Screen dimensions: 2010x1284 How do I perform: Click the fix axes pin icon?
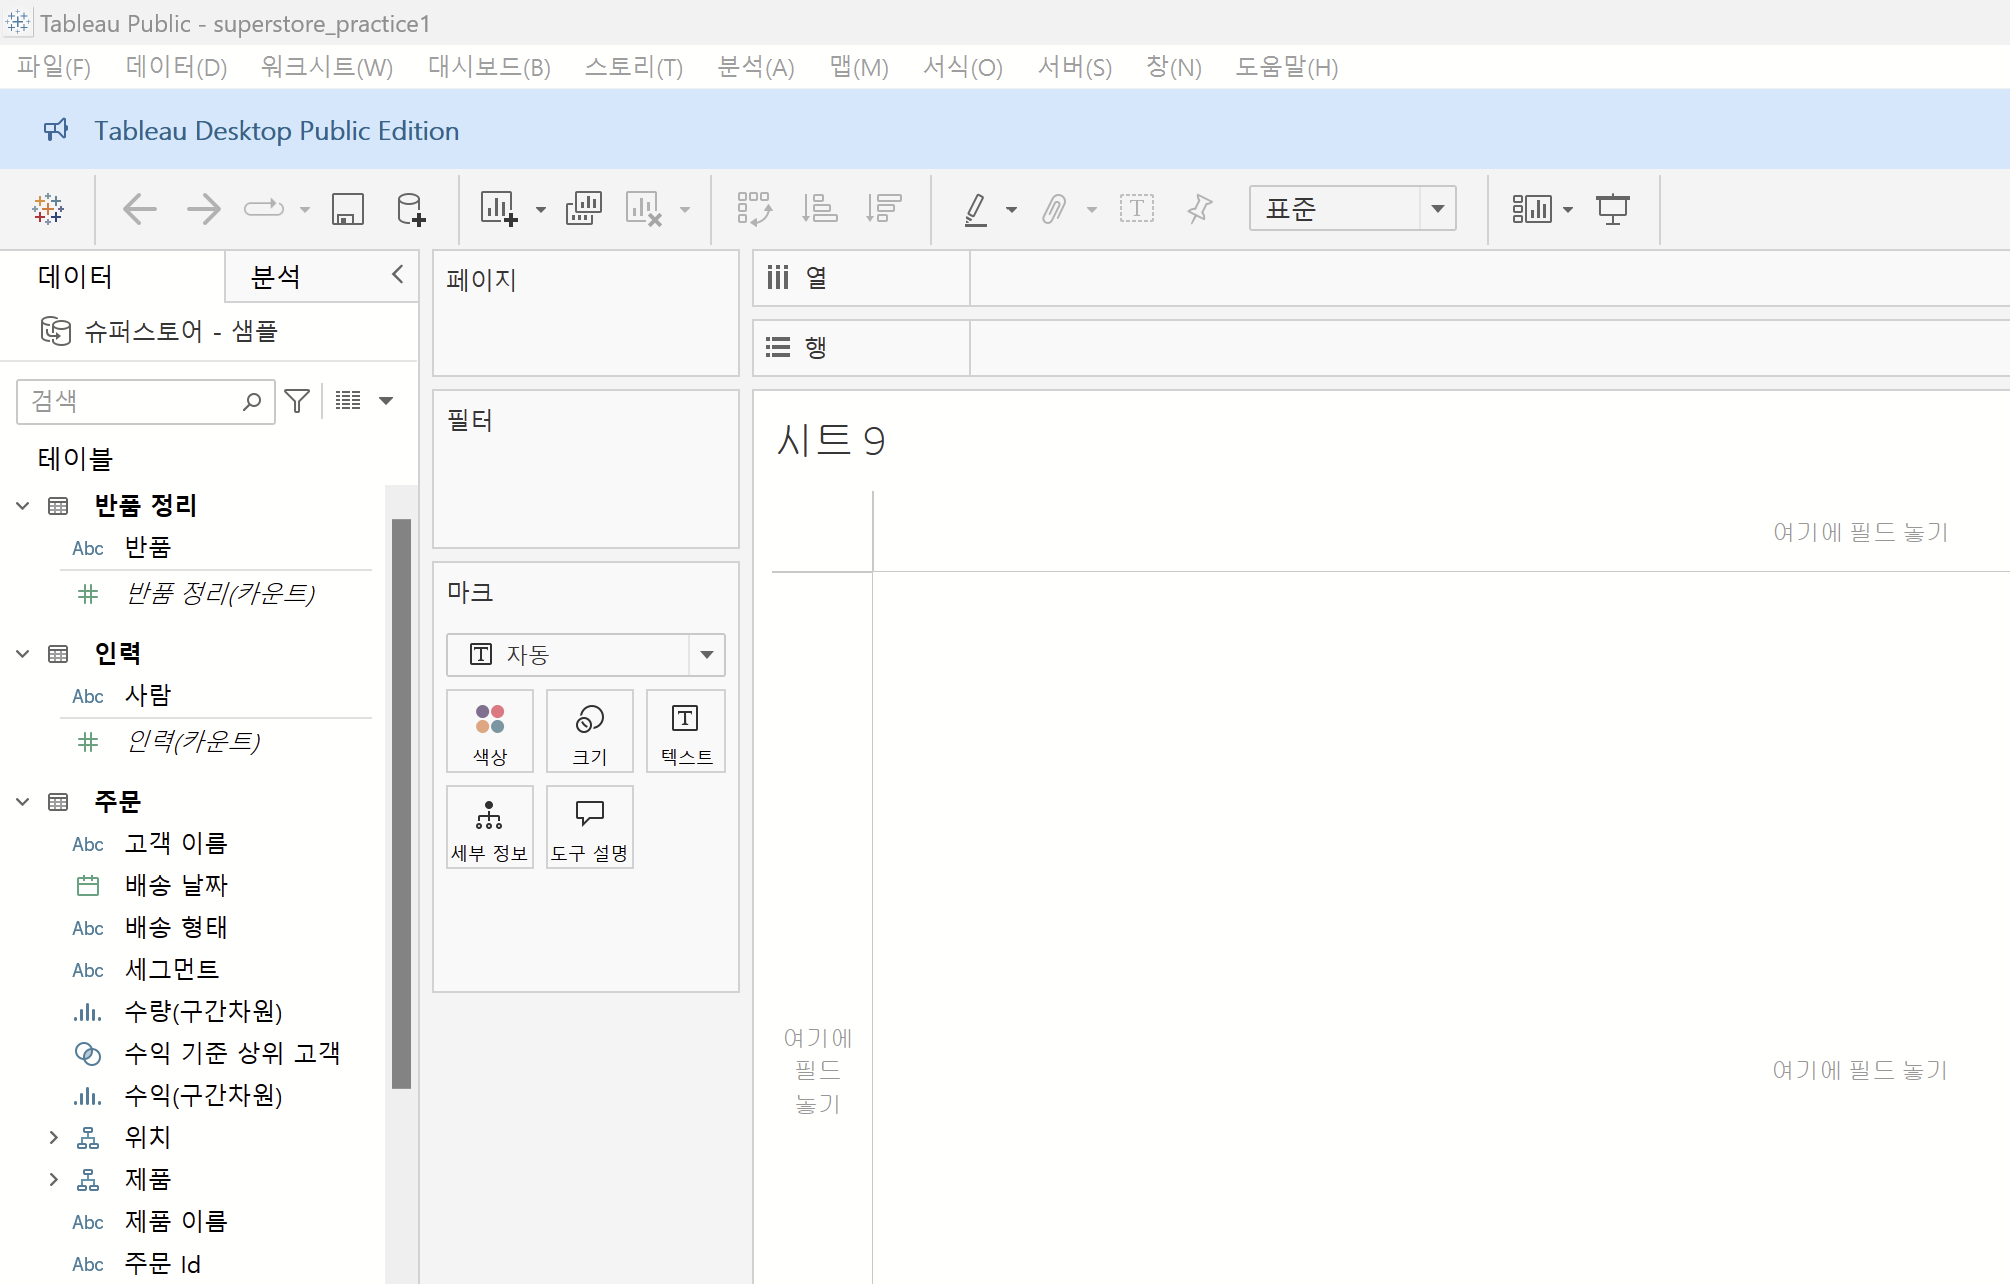point(1199,209)
